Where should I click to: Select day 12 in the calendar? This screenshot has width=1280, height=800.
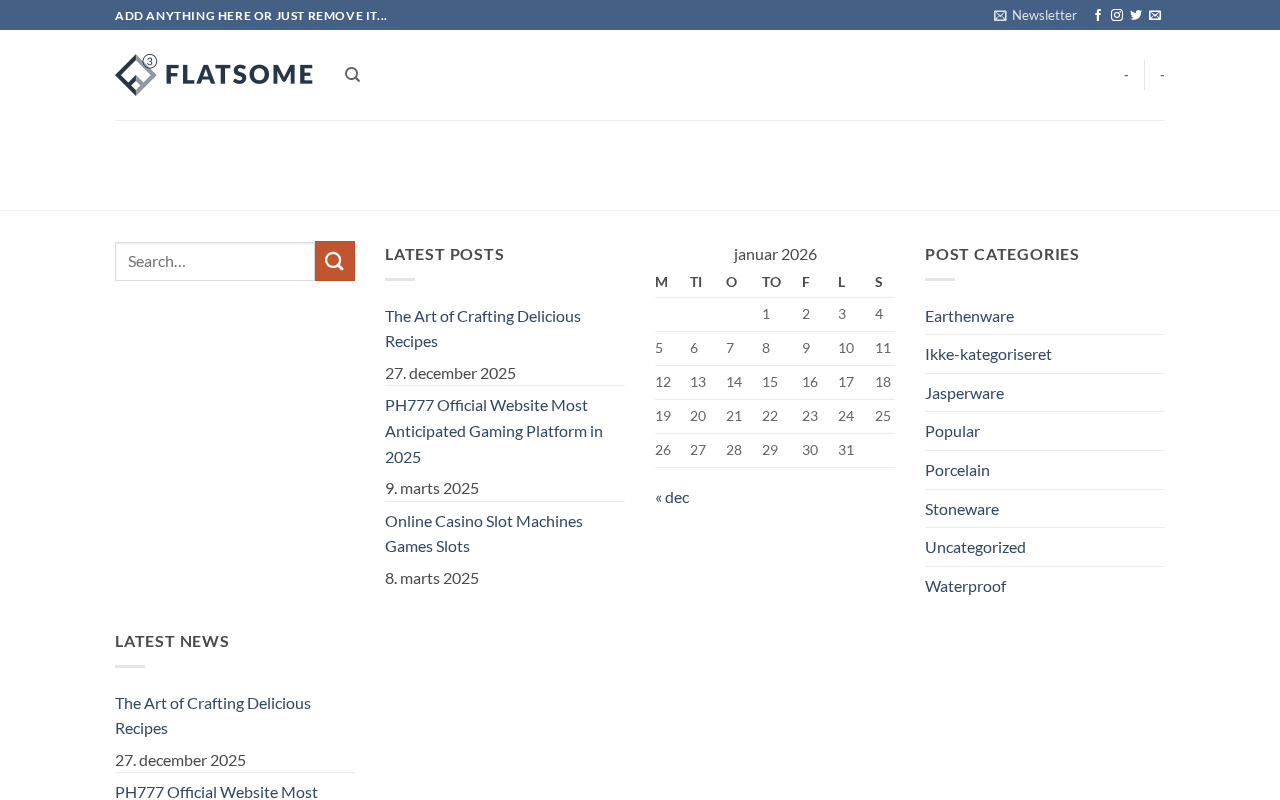click(x=663, y=382)
